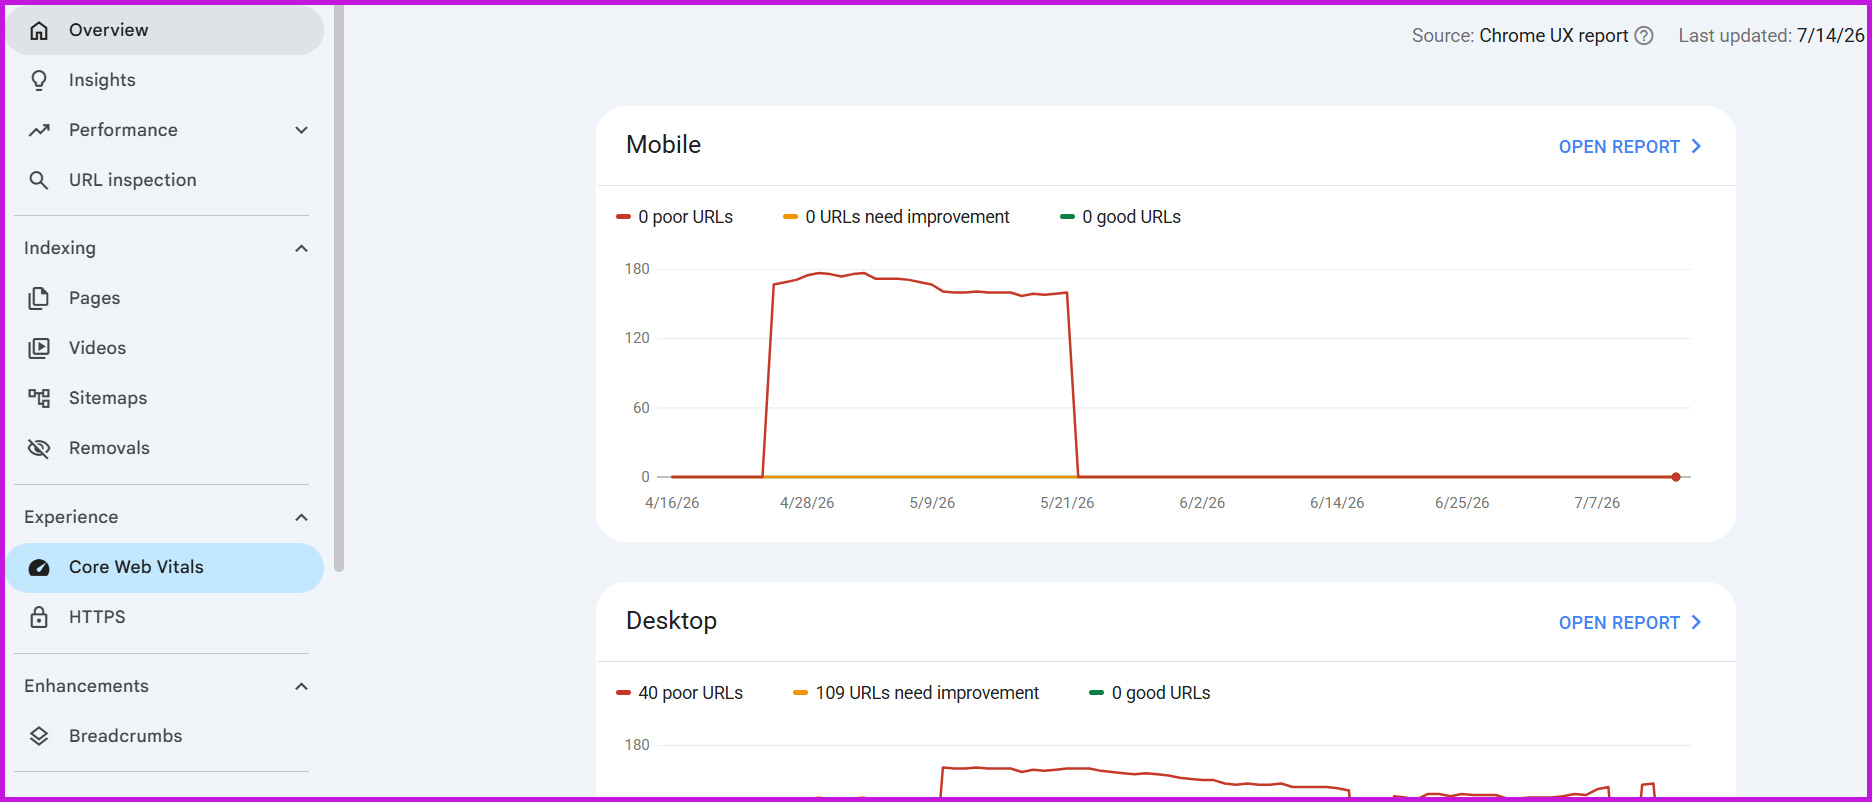Click the Videos play icon

pos(39,348)
